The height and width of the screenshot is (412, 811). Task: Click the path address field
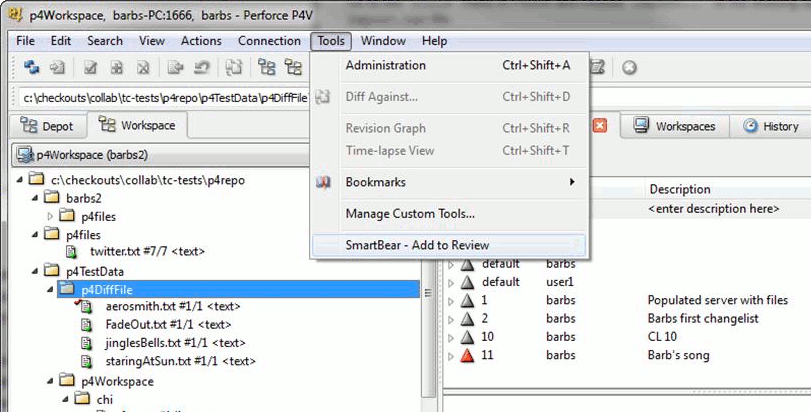[164, 98]
